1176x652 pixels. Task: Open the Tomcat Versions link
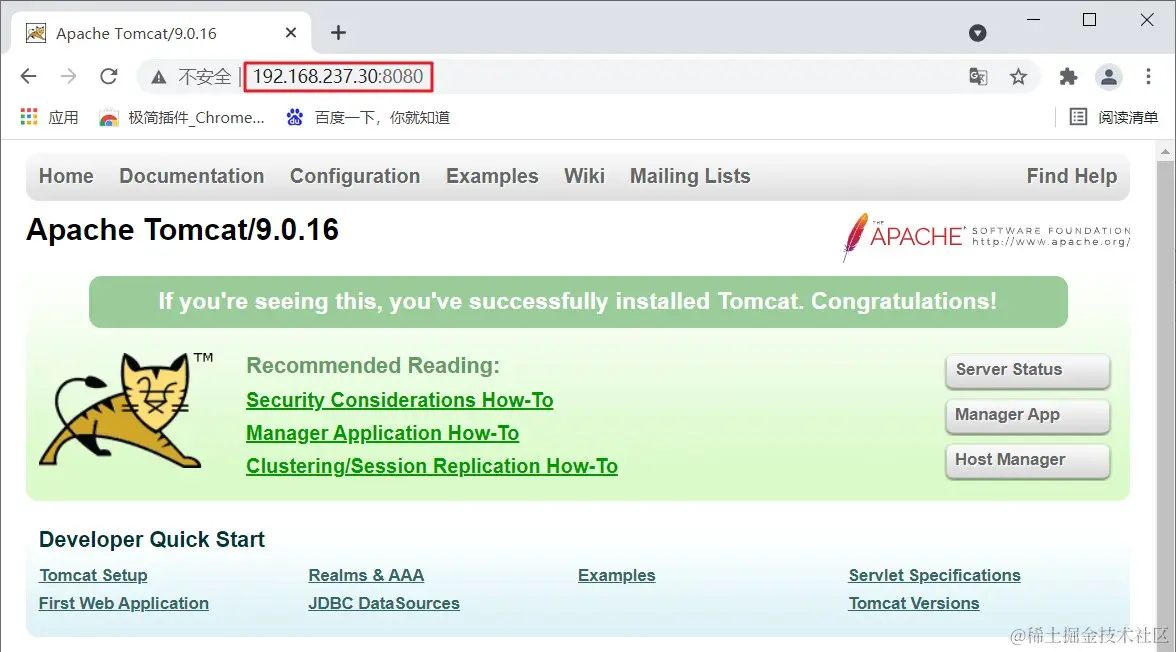(x=914, y=603)
